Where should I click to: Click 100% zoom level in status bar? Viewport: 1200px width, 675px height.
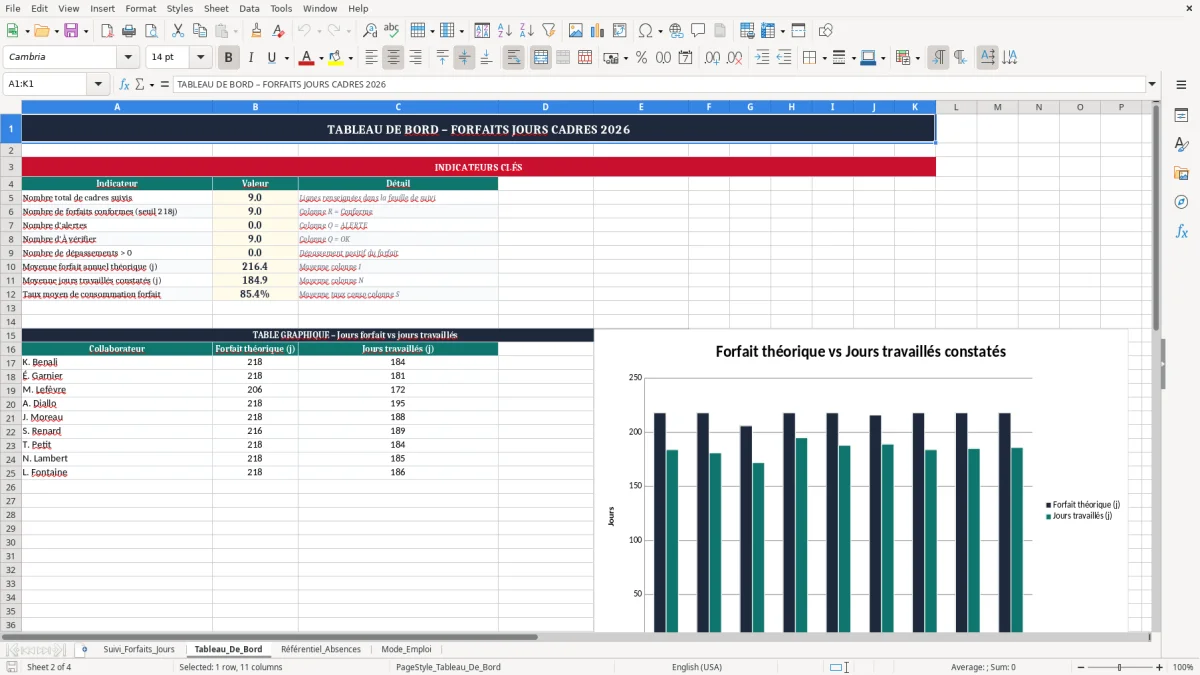click(1183, 667)
